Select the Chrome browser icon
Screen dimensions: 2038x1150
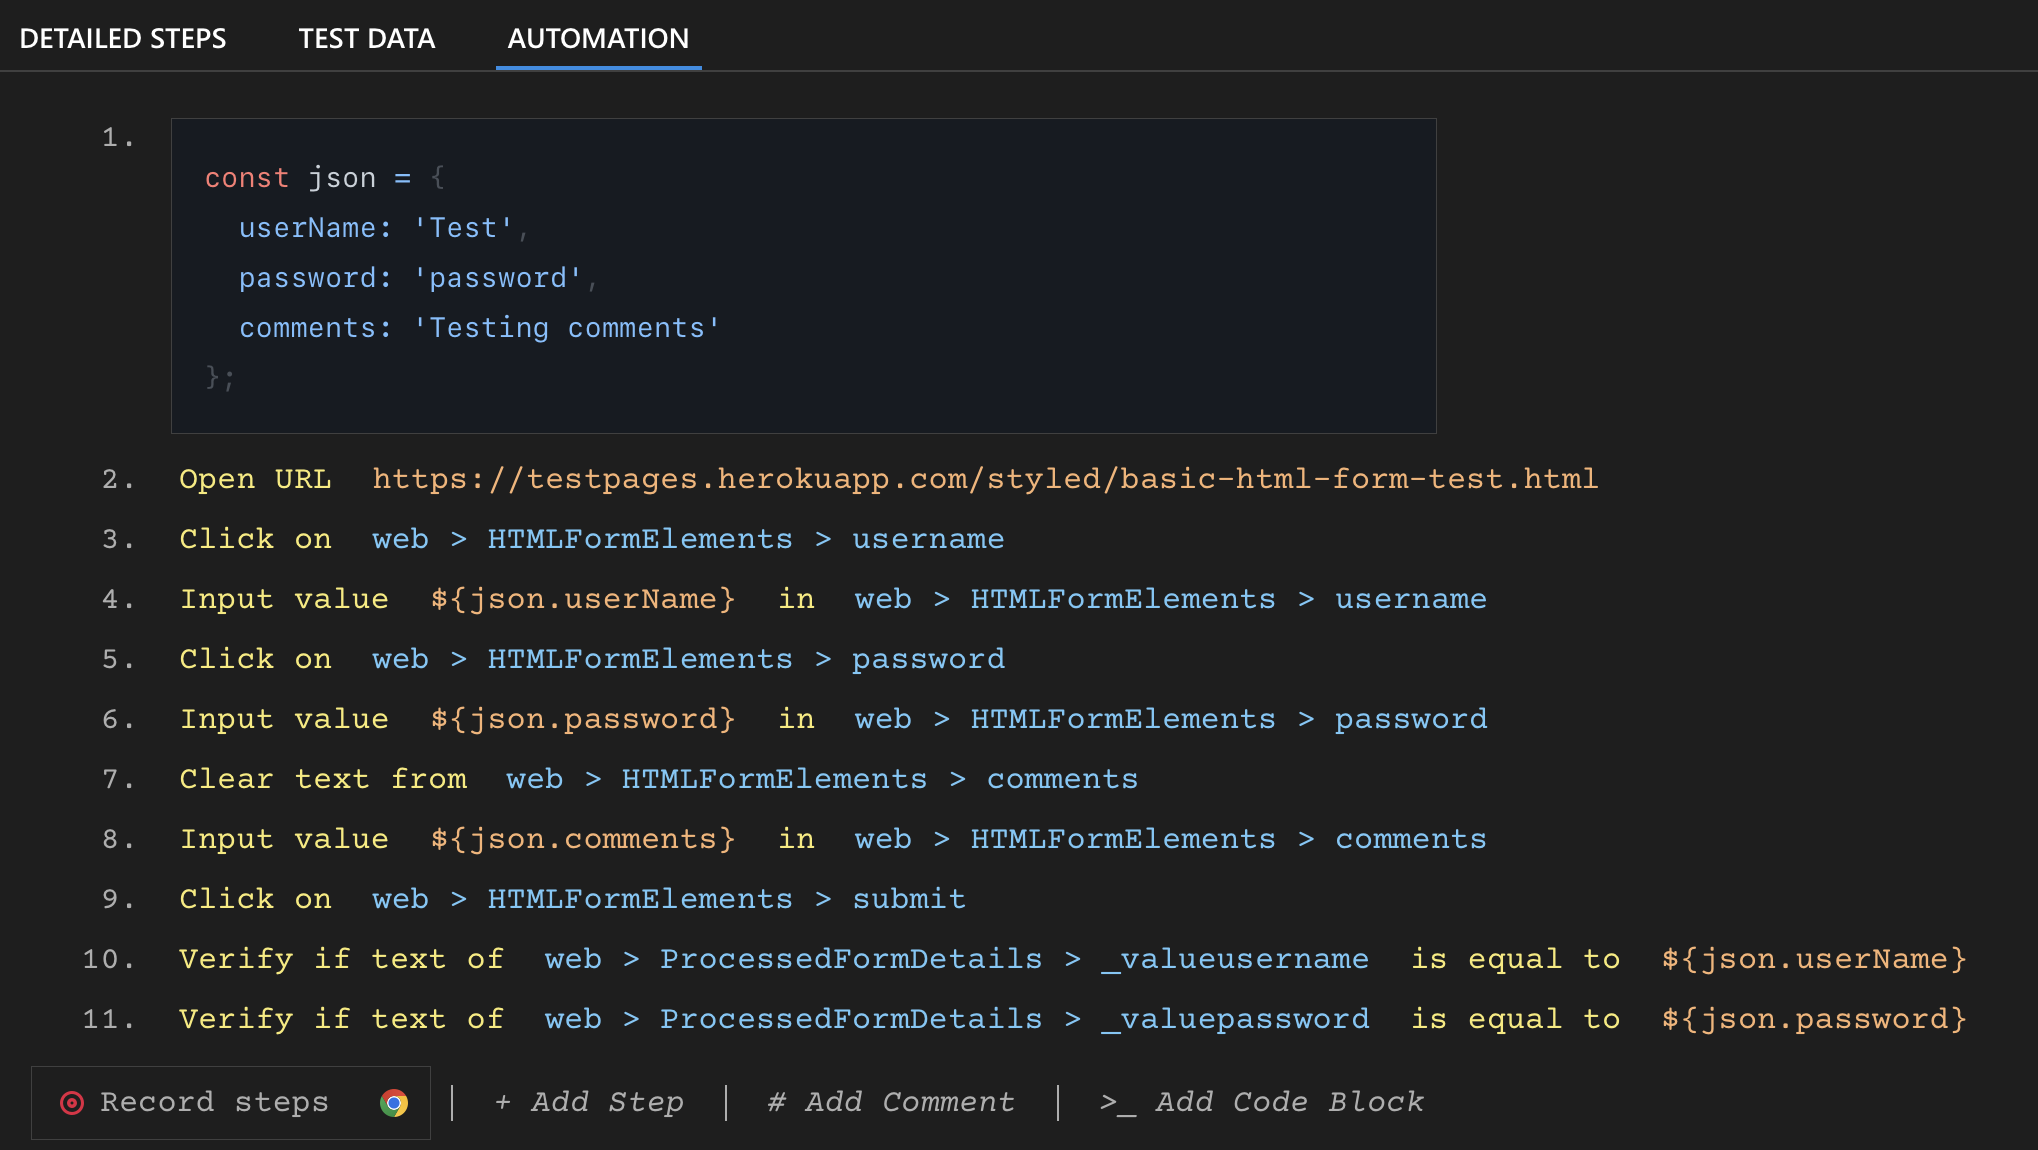pyautogui.click(x=394, y=1103)
